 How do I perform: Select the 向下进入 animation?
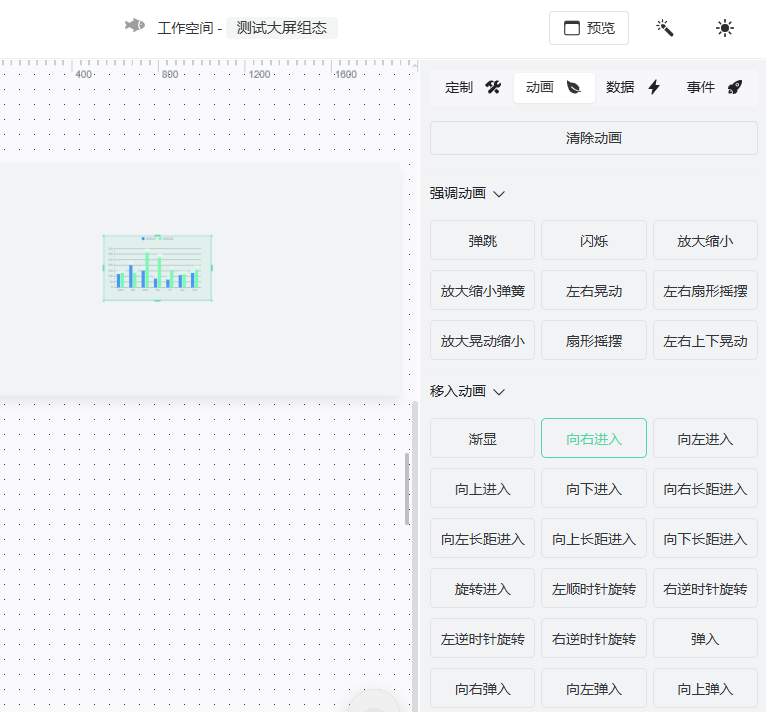(x=594, y=489)
